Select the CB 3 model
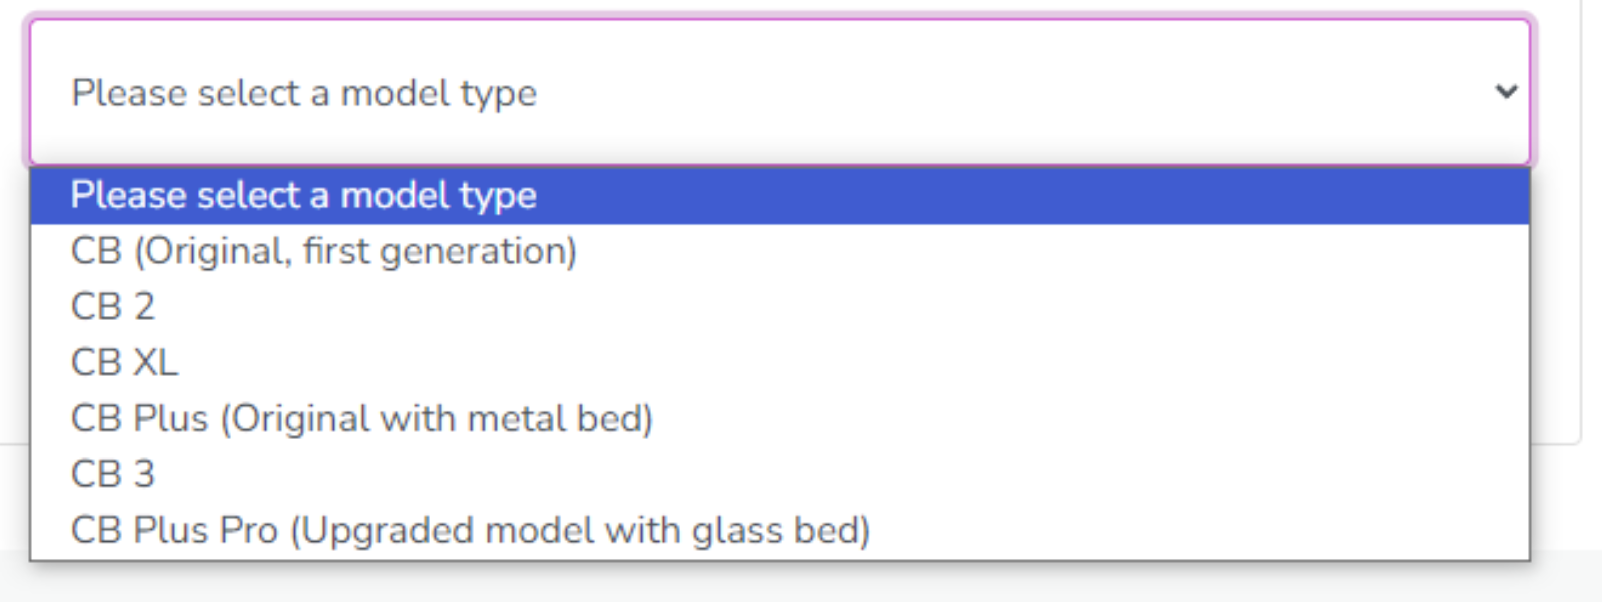Screen dimensions: 1602x602 113,474
